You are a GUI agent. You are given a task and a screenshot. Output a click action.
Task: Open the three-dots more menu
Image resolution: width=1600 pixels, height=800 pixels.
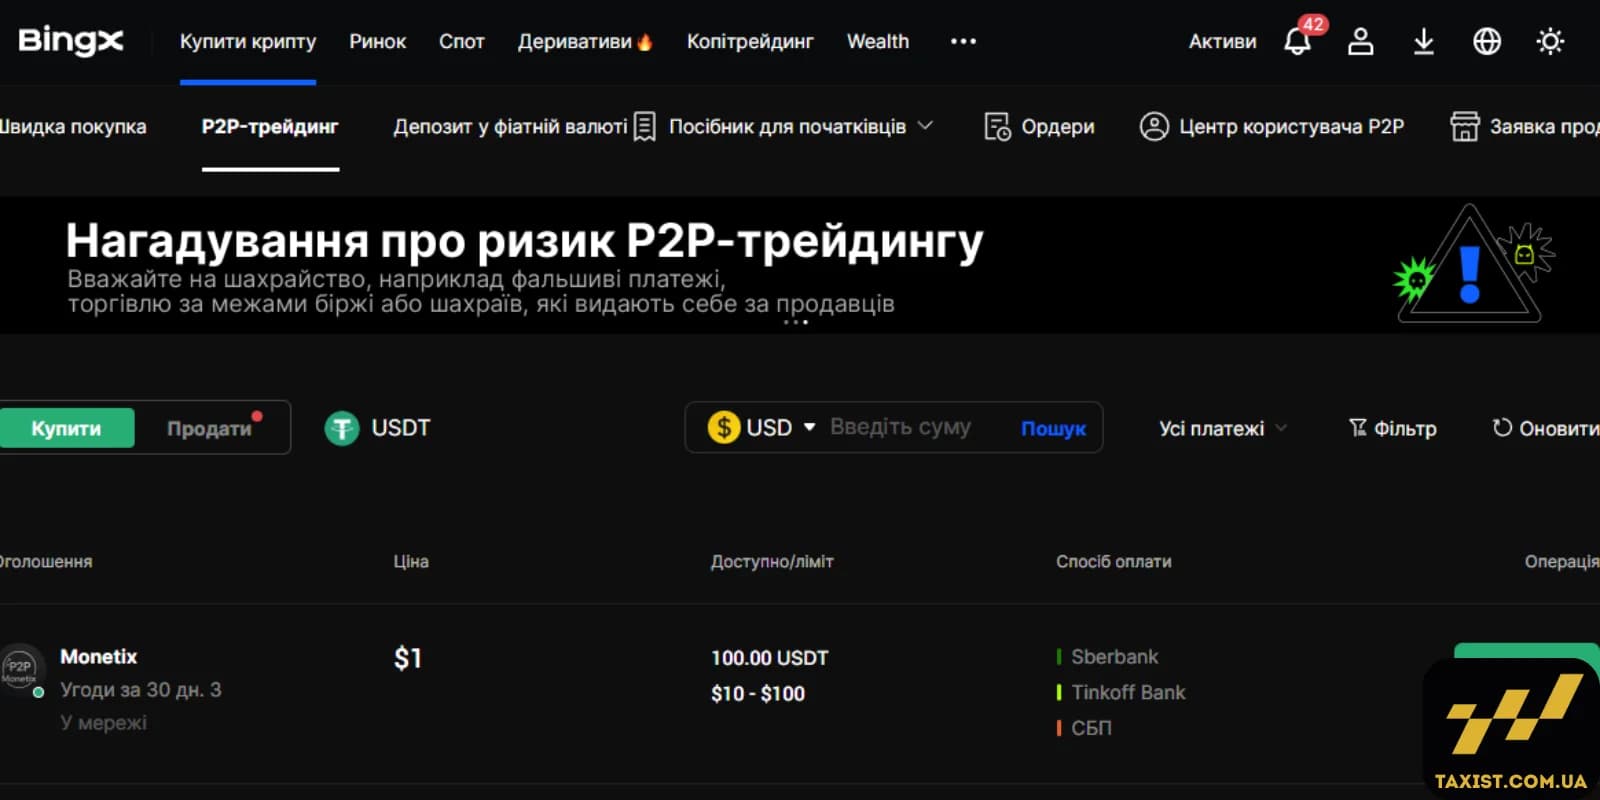click(963, 41)
